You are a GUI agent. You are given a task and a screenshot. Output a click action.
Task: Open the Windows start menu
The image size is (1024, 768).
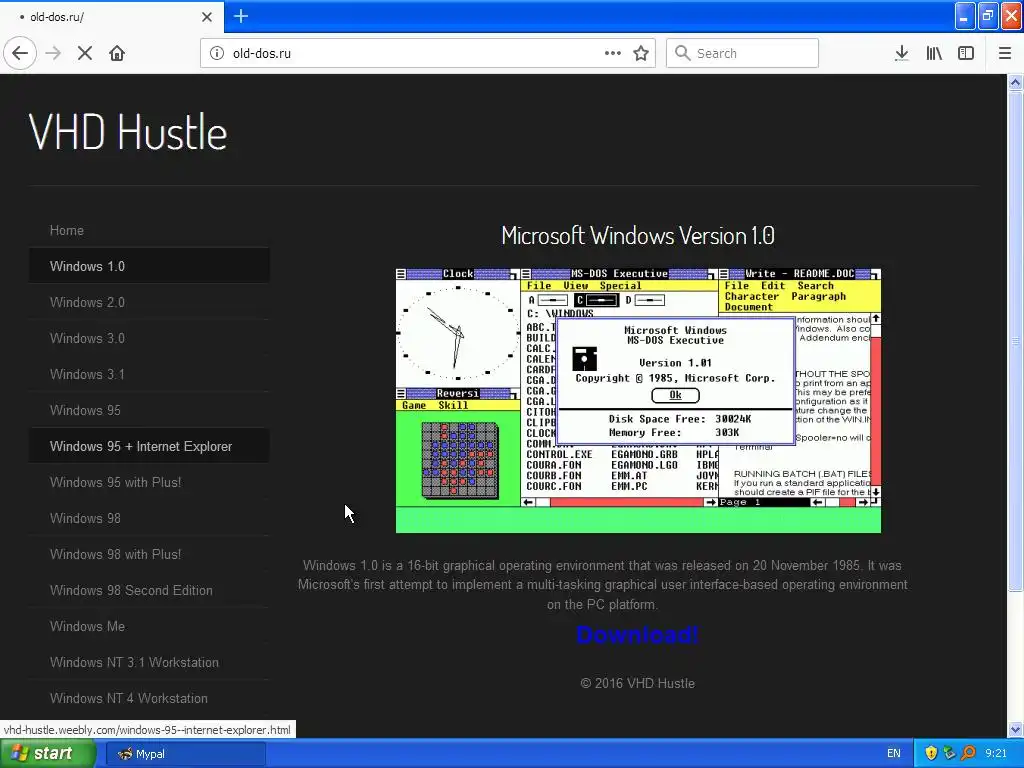[x=48, y=754]
